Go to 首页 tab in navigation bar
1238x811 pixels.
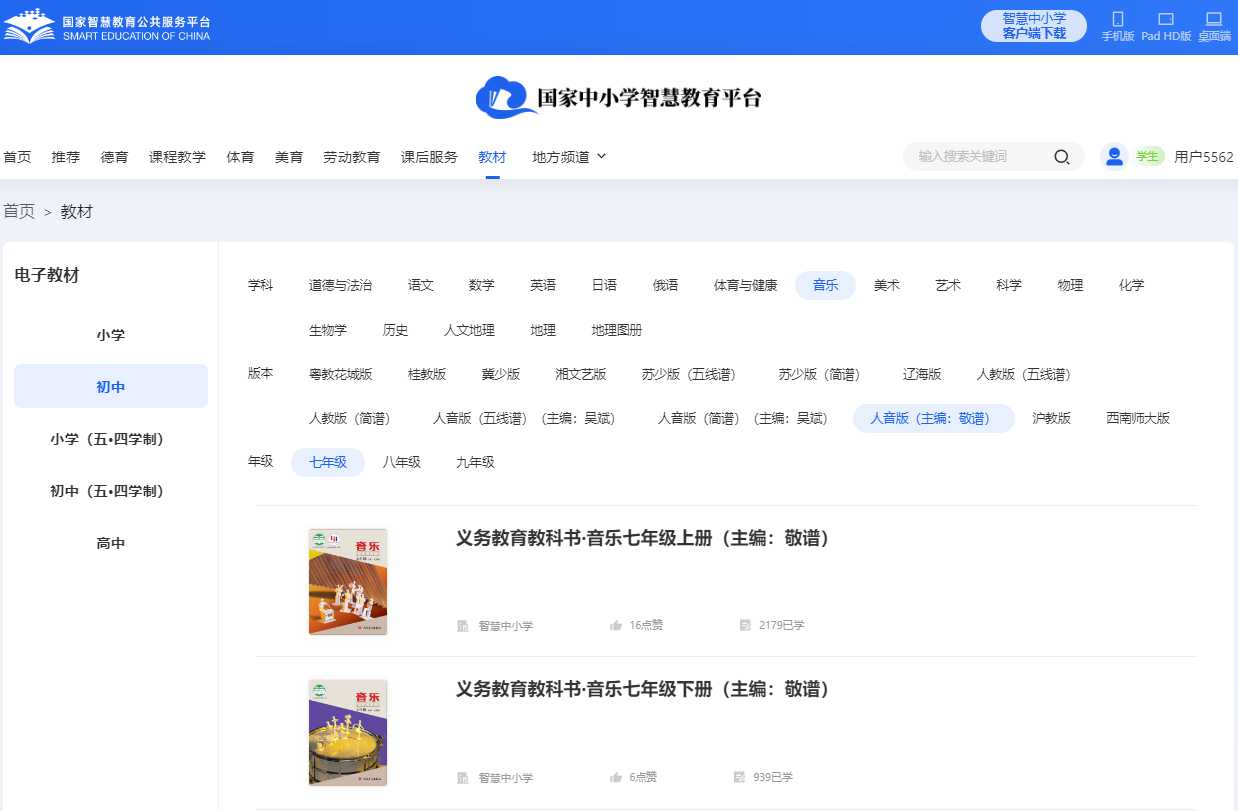coord(17,157)
